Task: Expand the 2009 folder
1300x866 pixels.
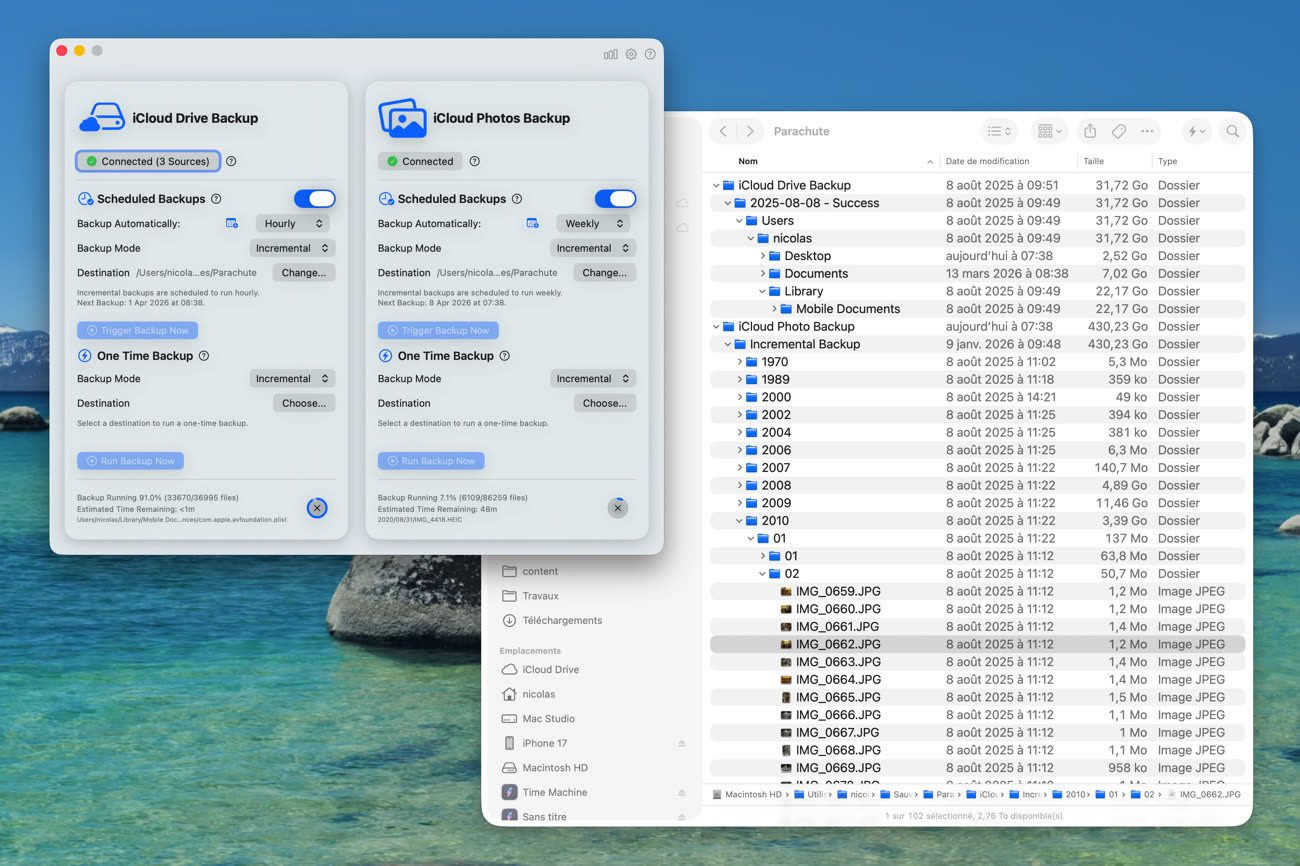Action: coord(740,503)
